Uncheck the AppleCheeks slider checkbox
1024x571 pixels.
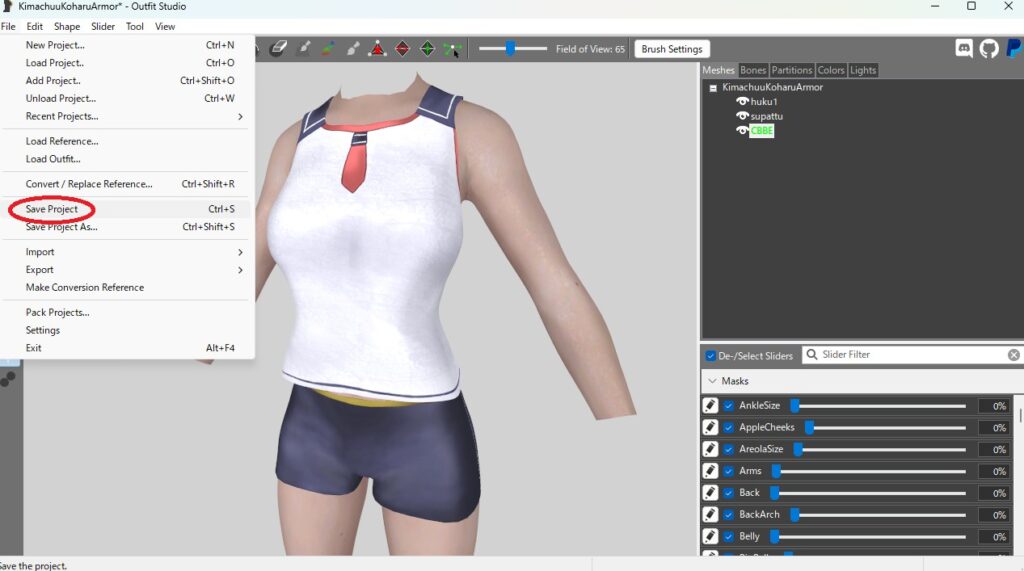729,428
